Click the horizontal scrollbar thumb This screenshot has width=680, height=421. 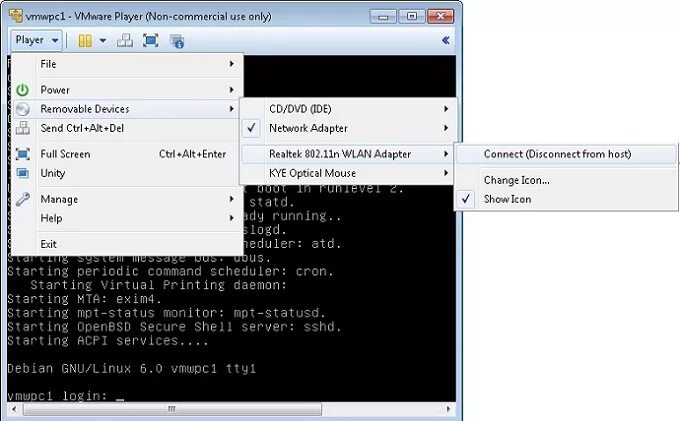coord(172,409)
